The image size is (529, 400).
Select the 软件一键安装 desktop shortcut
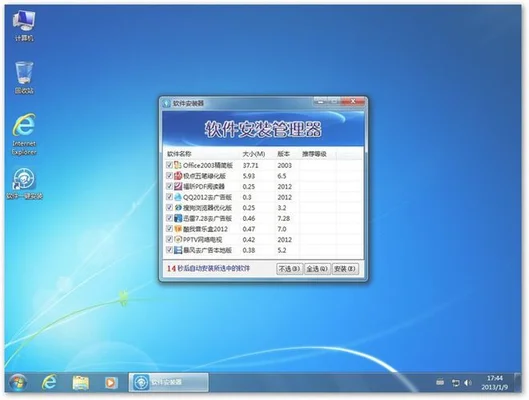(24, 183)
